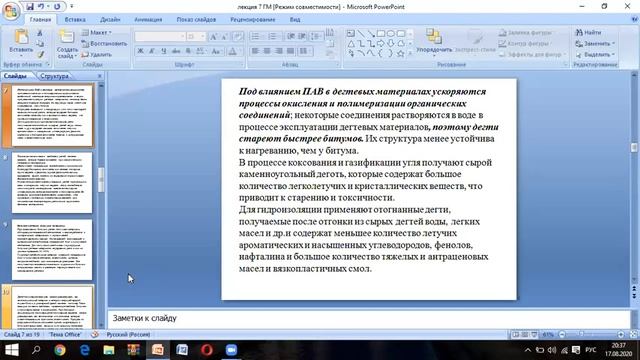Undo the last action in quick access toolbar
Image resolution: width=640 pixels, height=360 pixels.
click(x=41, y=7)
